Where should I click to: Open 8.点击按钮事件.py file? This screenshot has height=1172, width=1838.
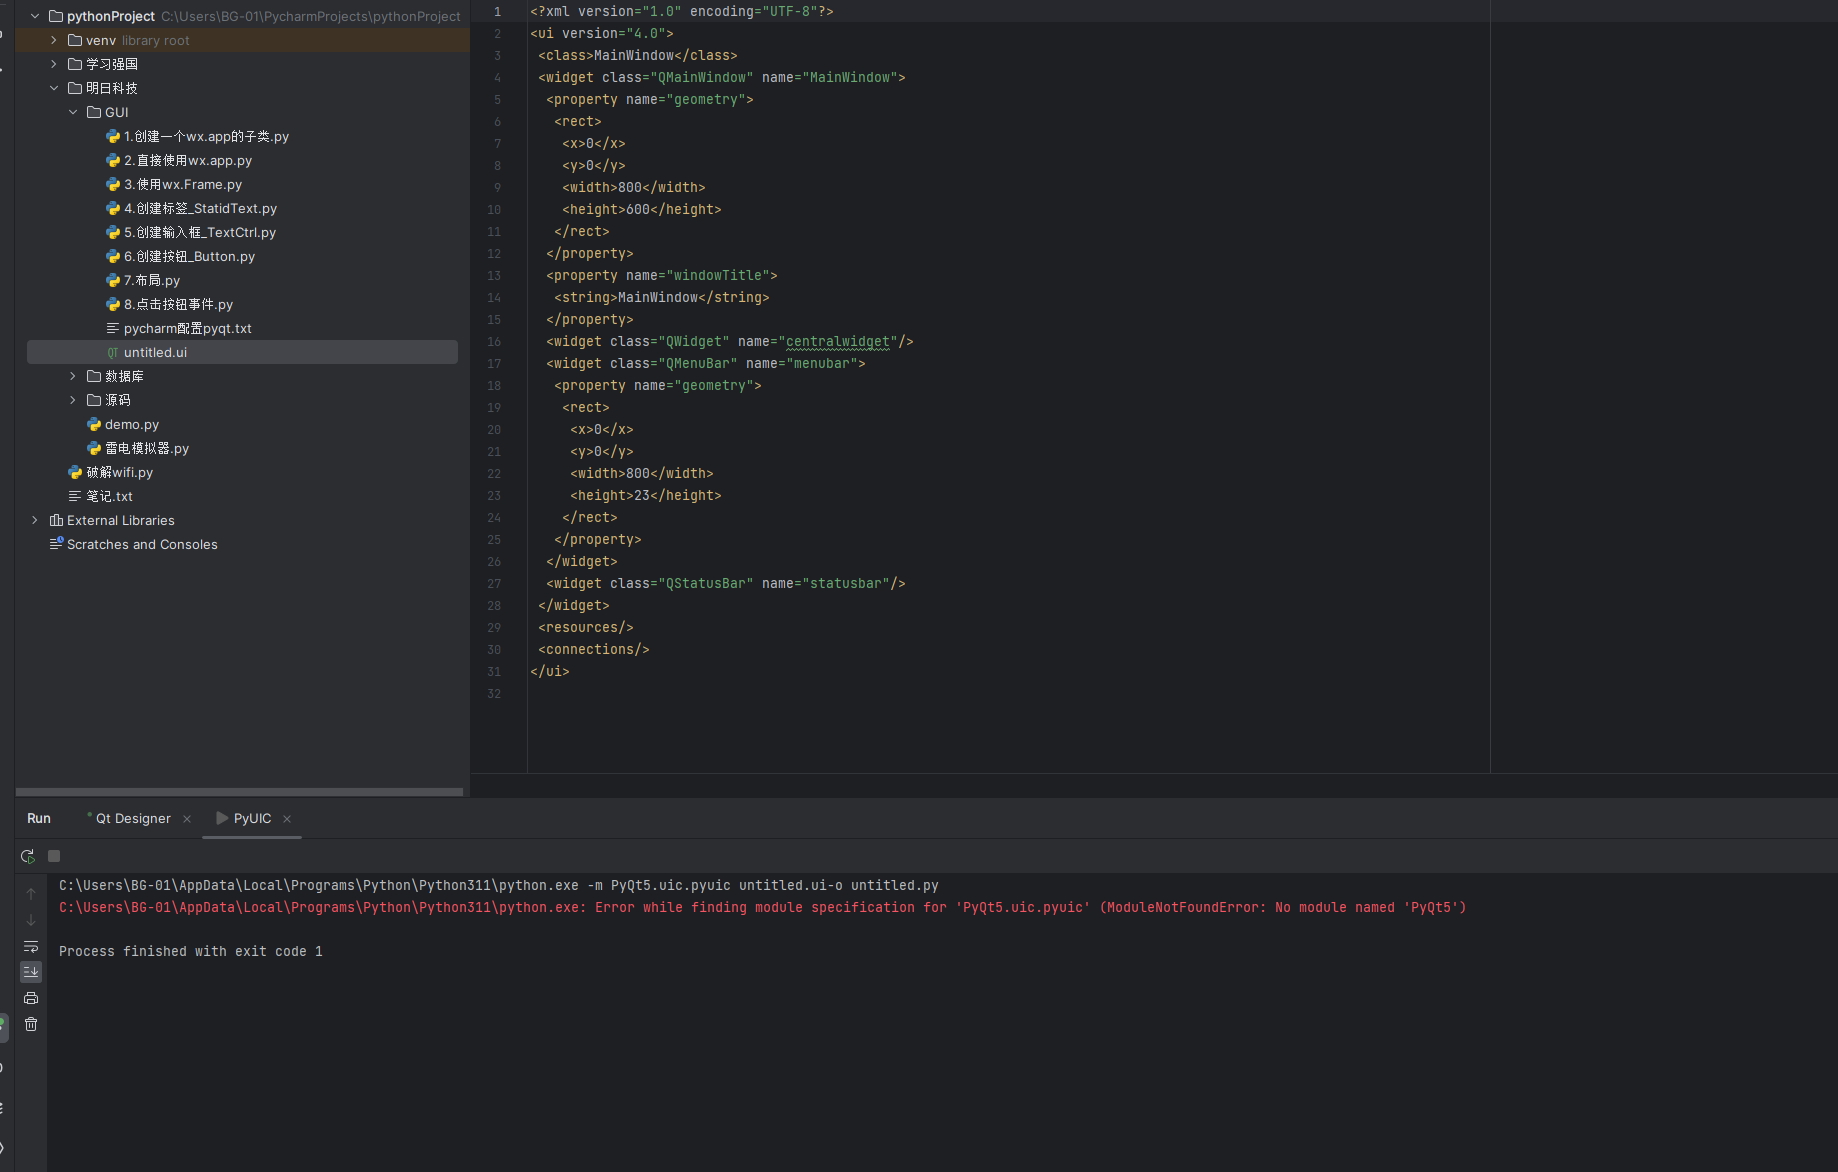click(178, 304)
